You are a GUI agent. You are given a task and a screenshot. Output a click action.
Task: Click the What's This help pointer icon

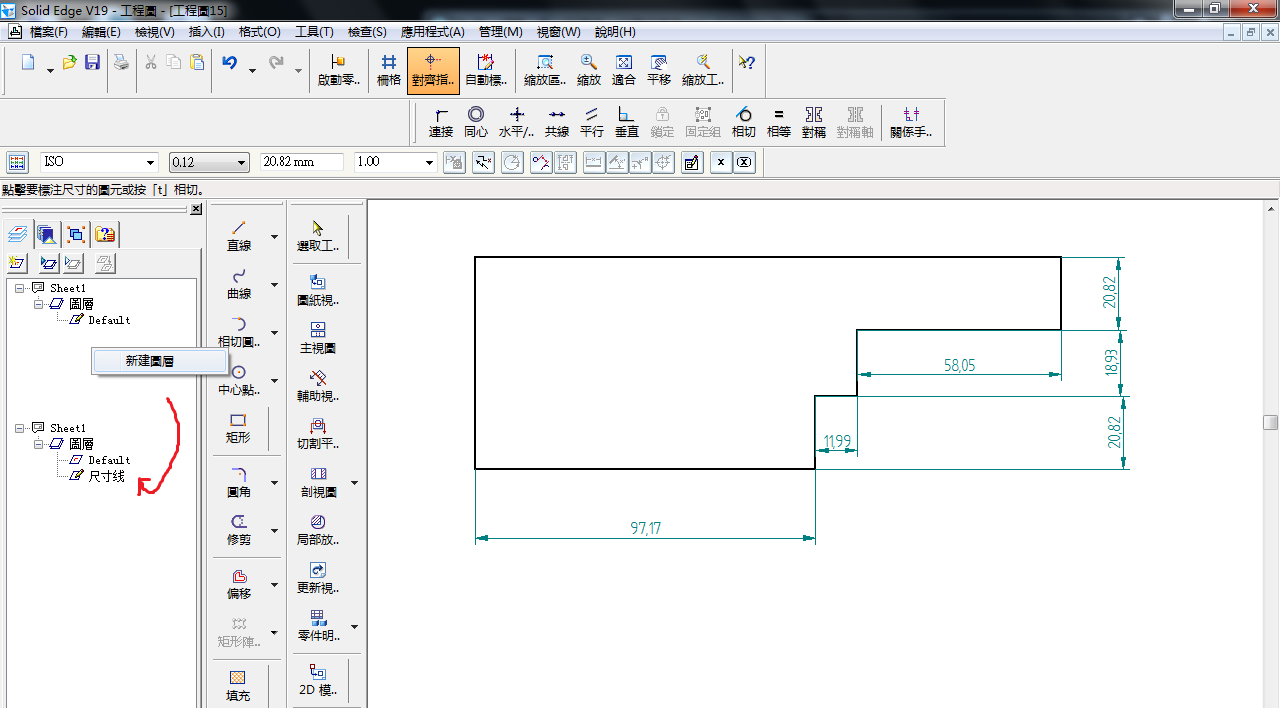coord(746,63)
